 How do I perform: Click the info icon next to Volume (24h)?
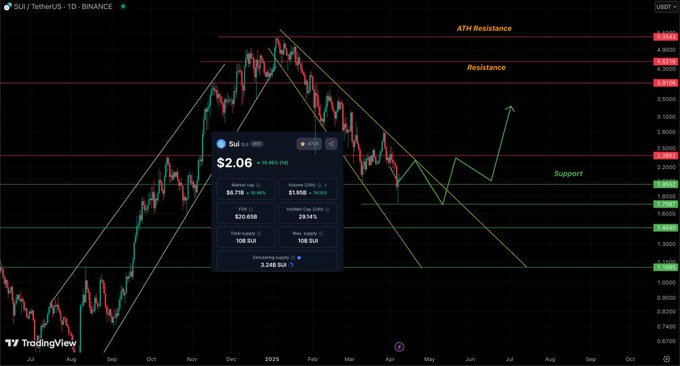point(319,185)
